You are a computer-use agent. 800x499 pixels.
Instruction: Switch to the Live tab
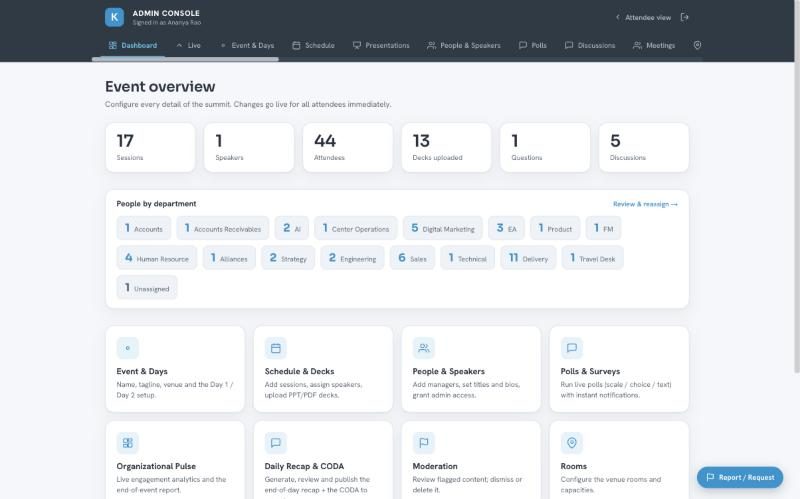coord(188,45)
